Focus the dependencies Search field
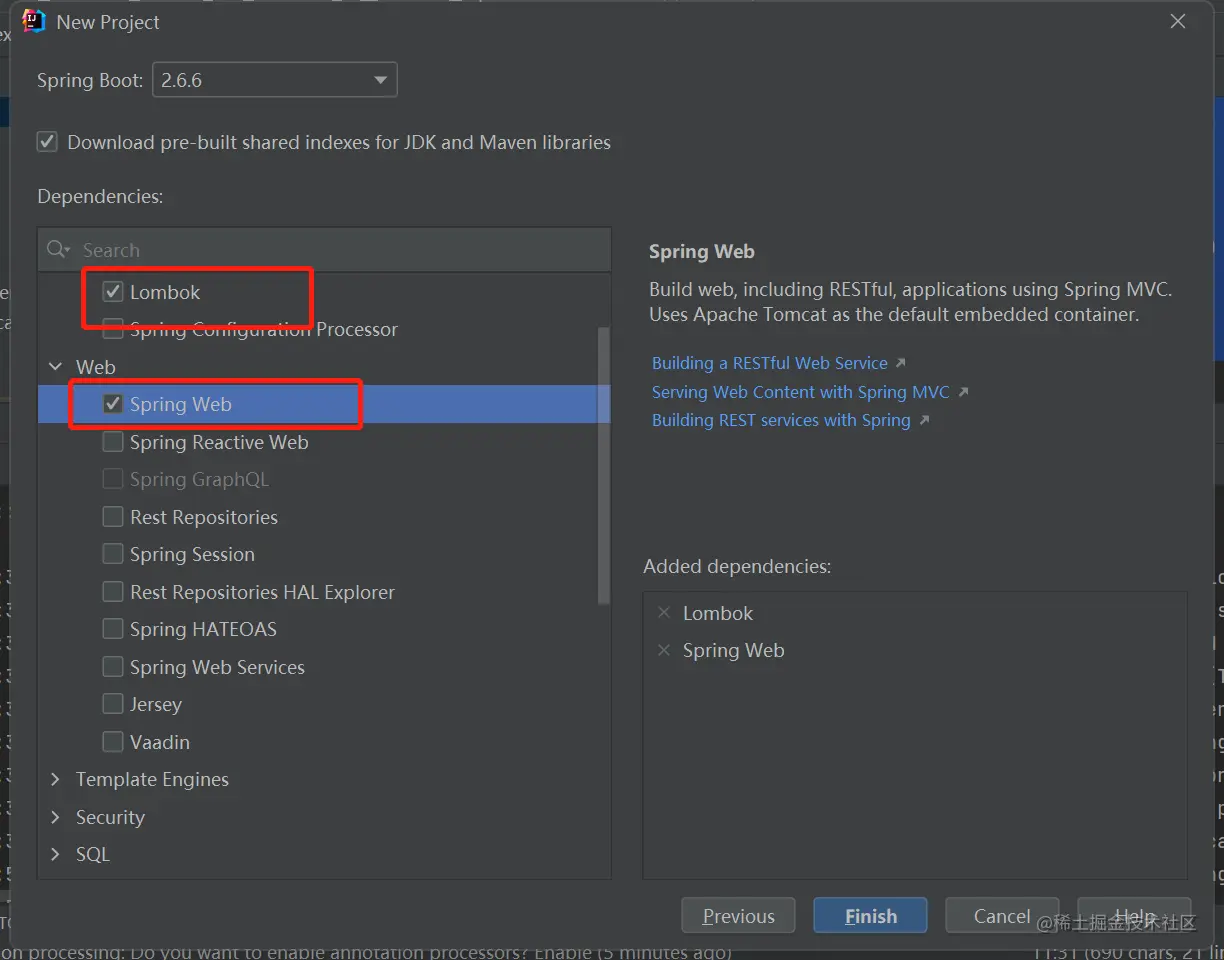 coord(325,250)
